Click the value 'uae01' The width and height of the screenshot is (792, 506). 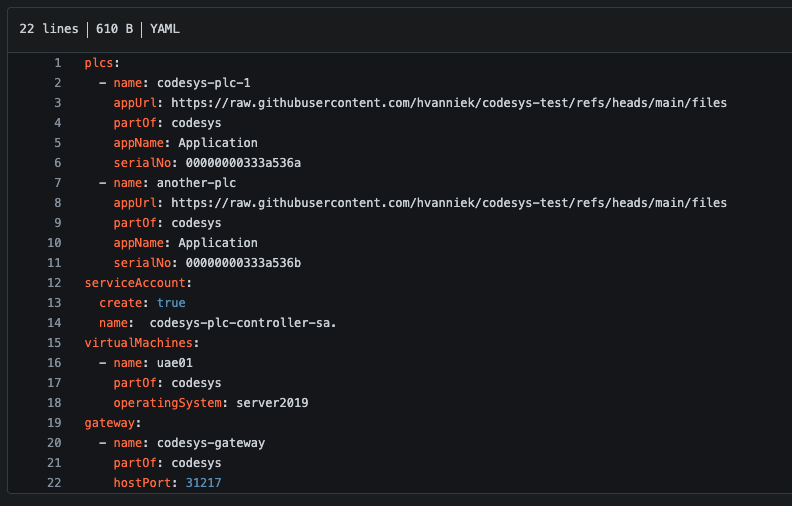pos(175,363)
